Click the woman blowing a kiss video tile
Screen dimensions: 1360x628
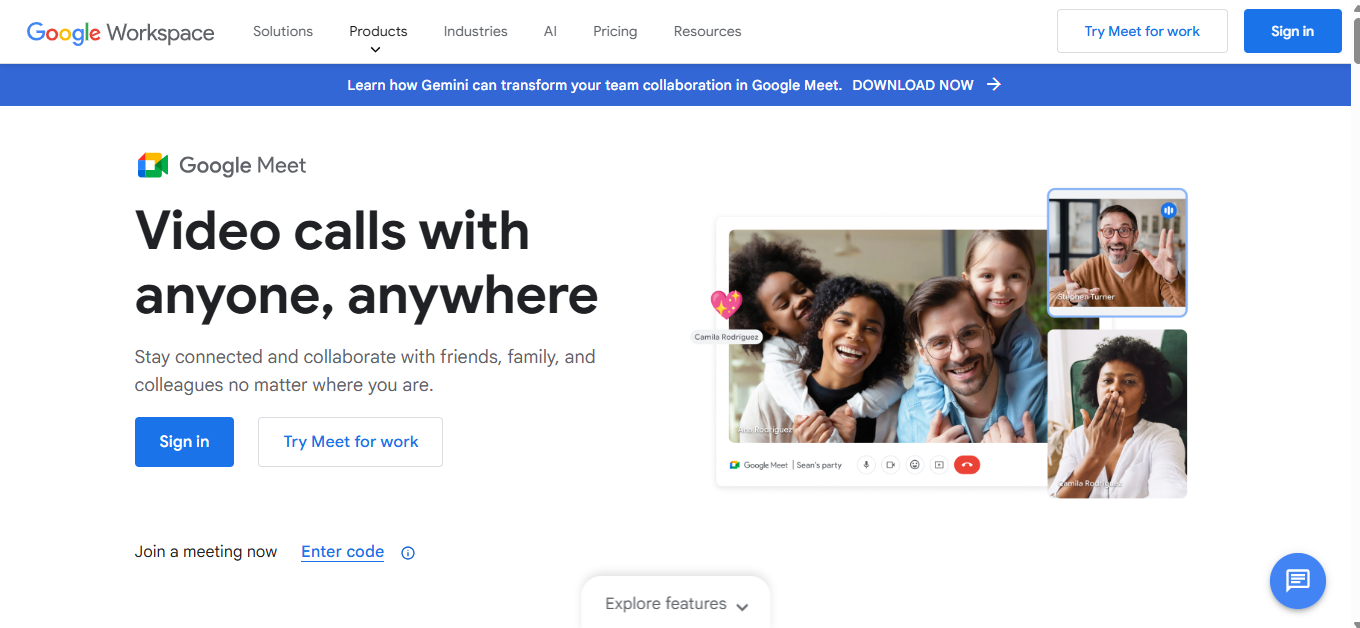tap(1117, 414)
